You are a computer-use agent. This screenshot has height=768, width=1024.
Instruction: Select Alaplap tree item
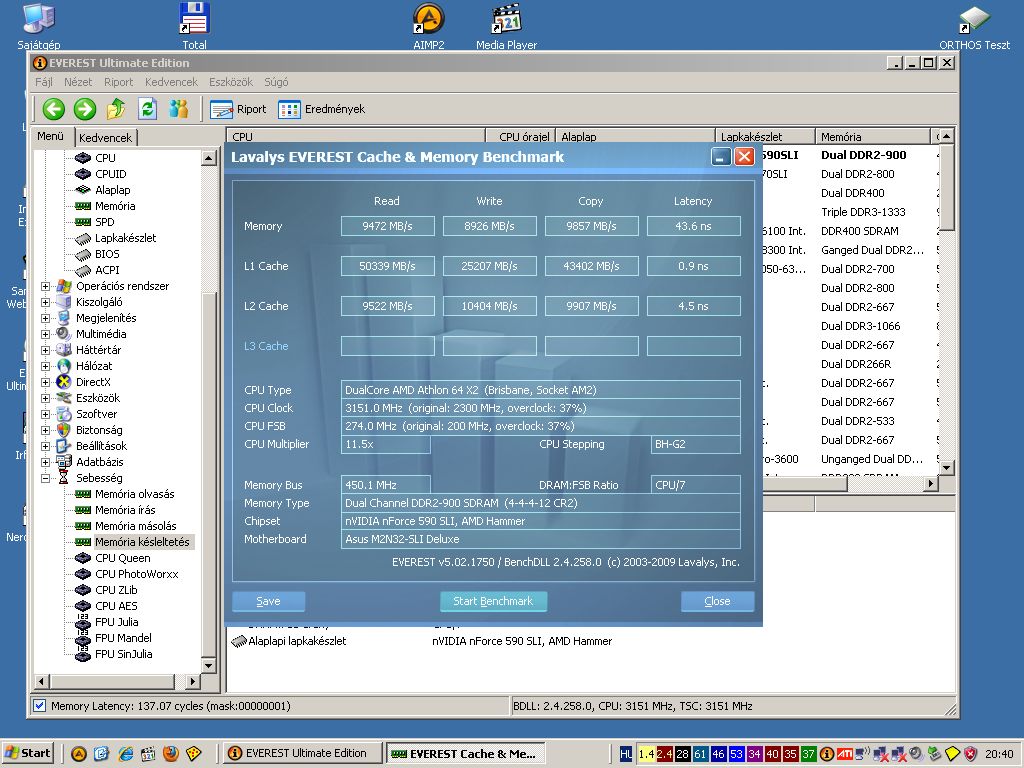pos(112,190)
